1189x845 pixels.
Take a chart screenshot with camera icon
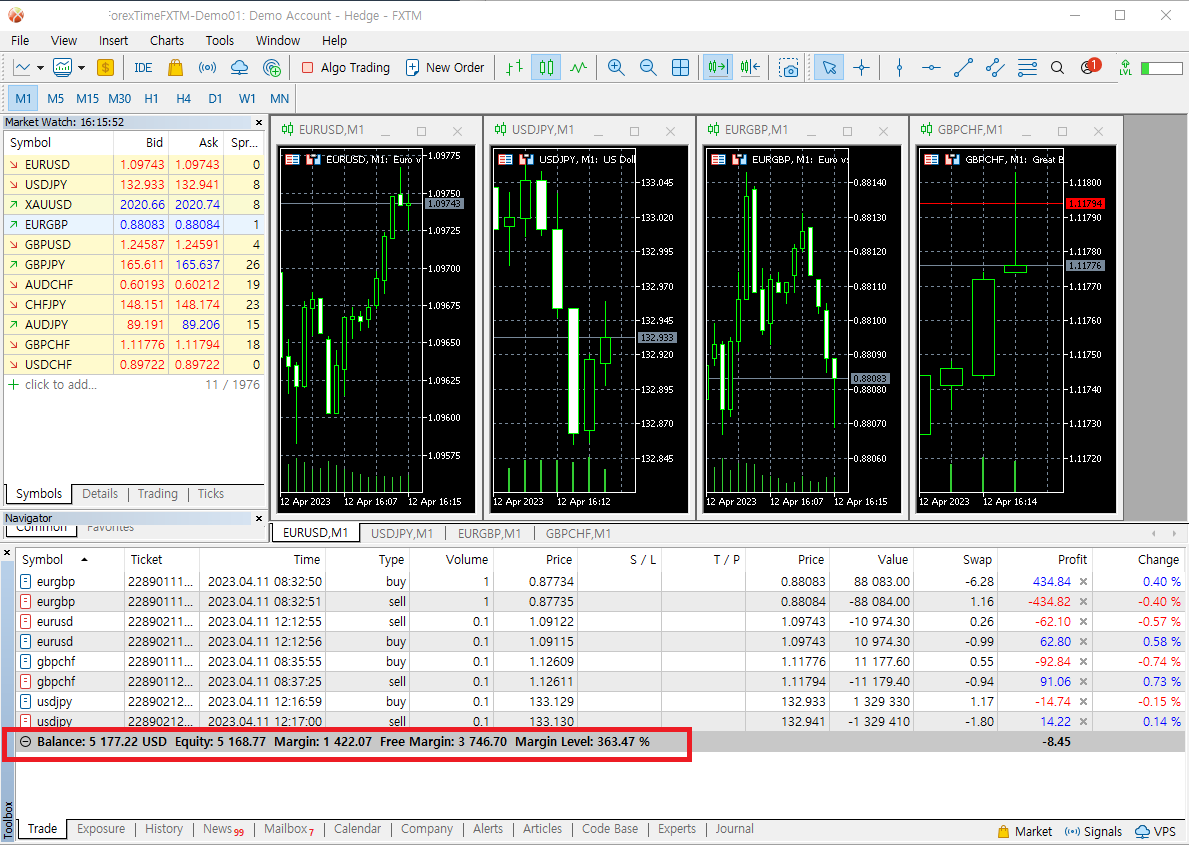pos(789,68)
